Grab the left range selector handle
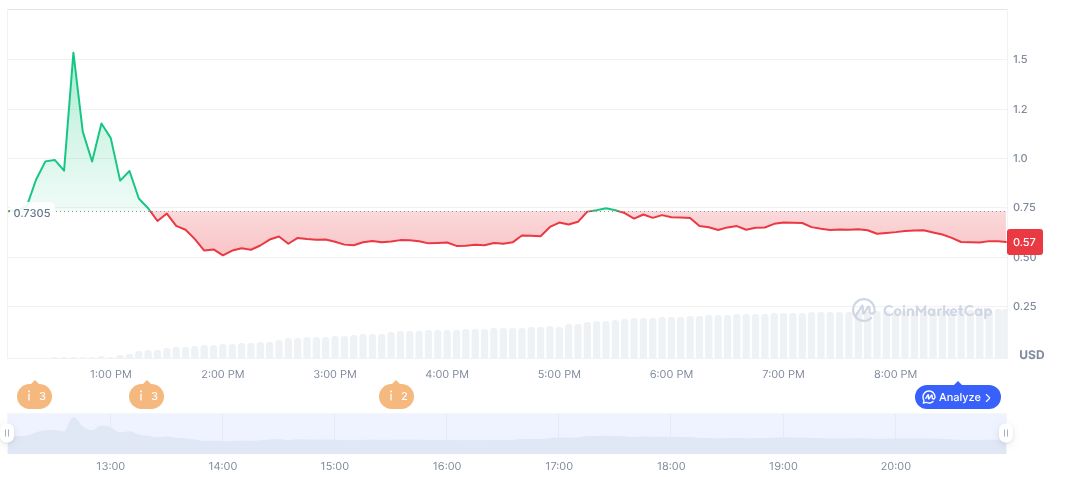 click(7, 433)
